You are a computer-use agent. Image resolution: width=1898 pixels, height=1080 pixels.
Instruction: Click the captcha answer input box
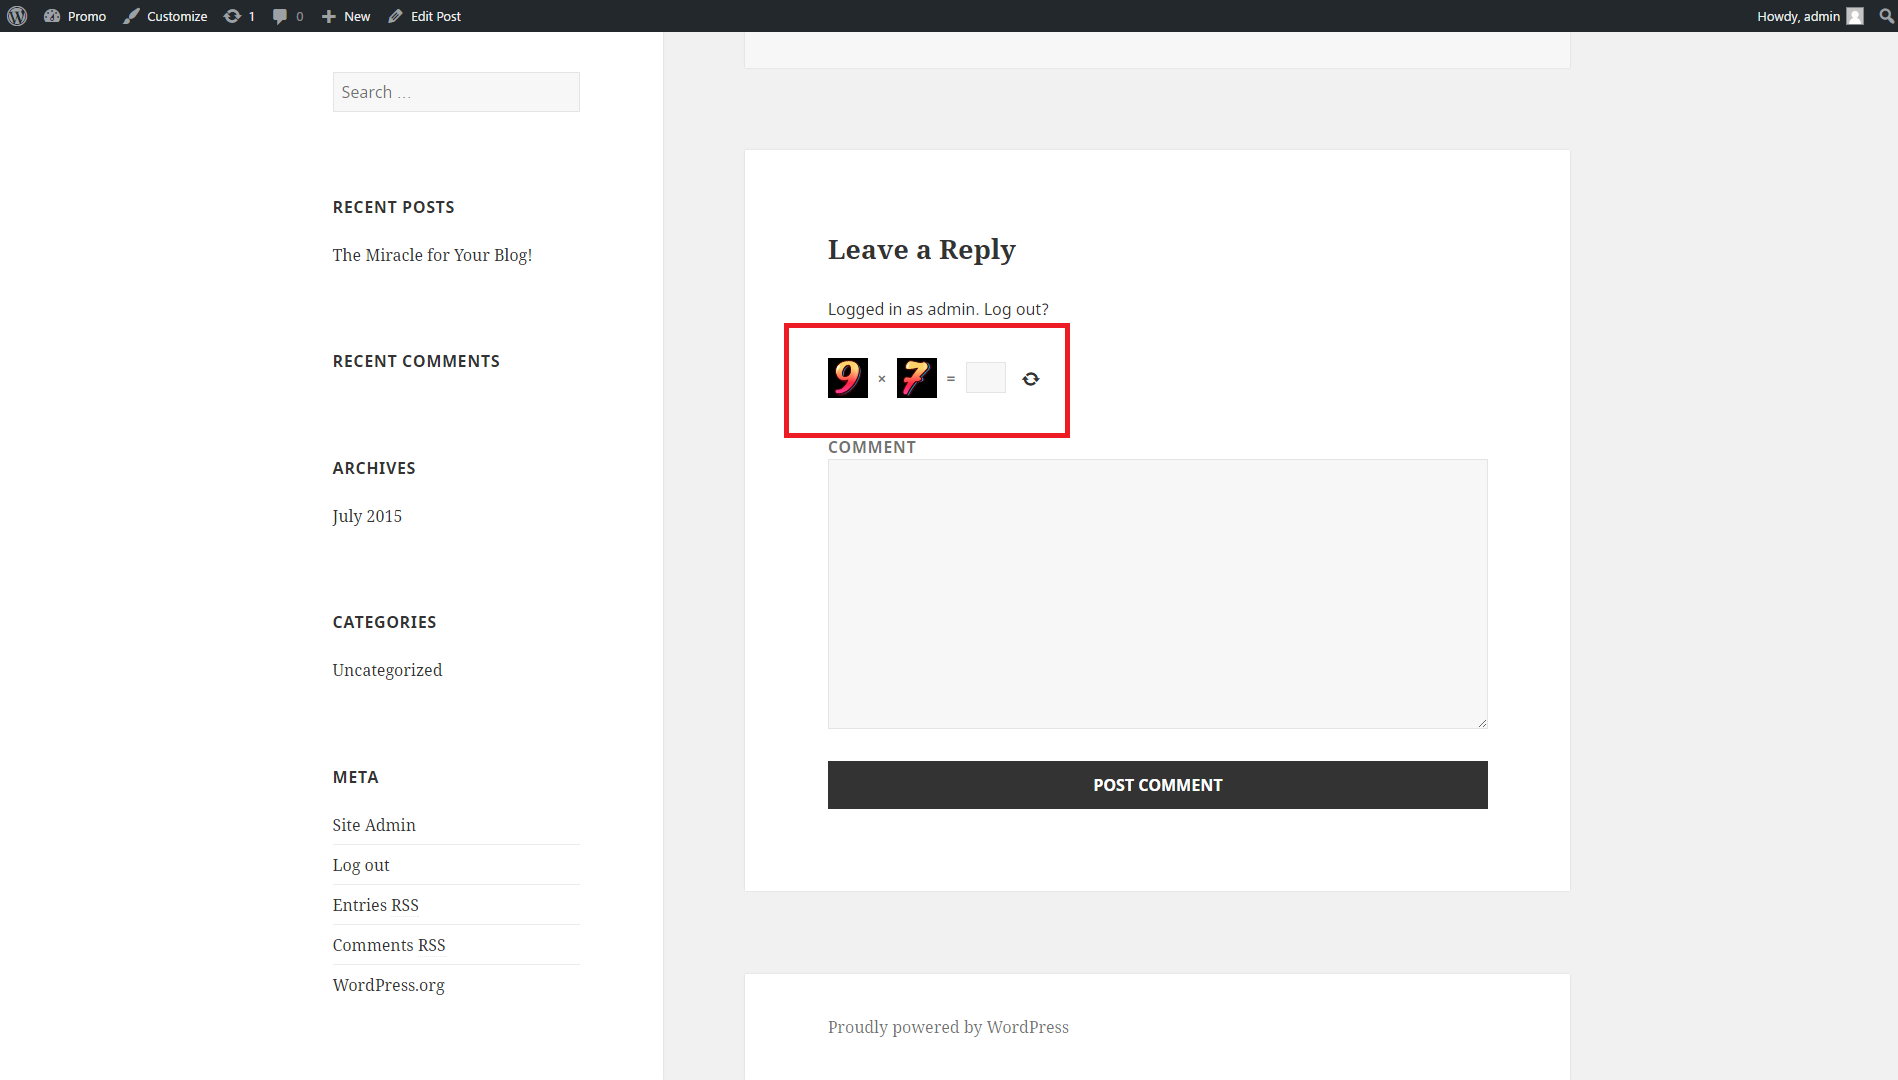[x=986, y=378]
